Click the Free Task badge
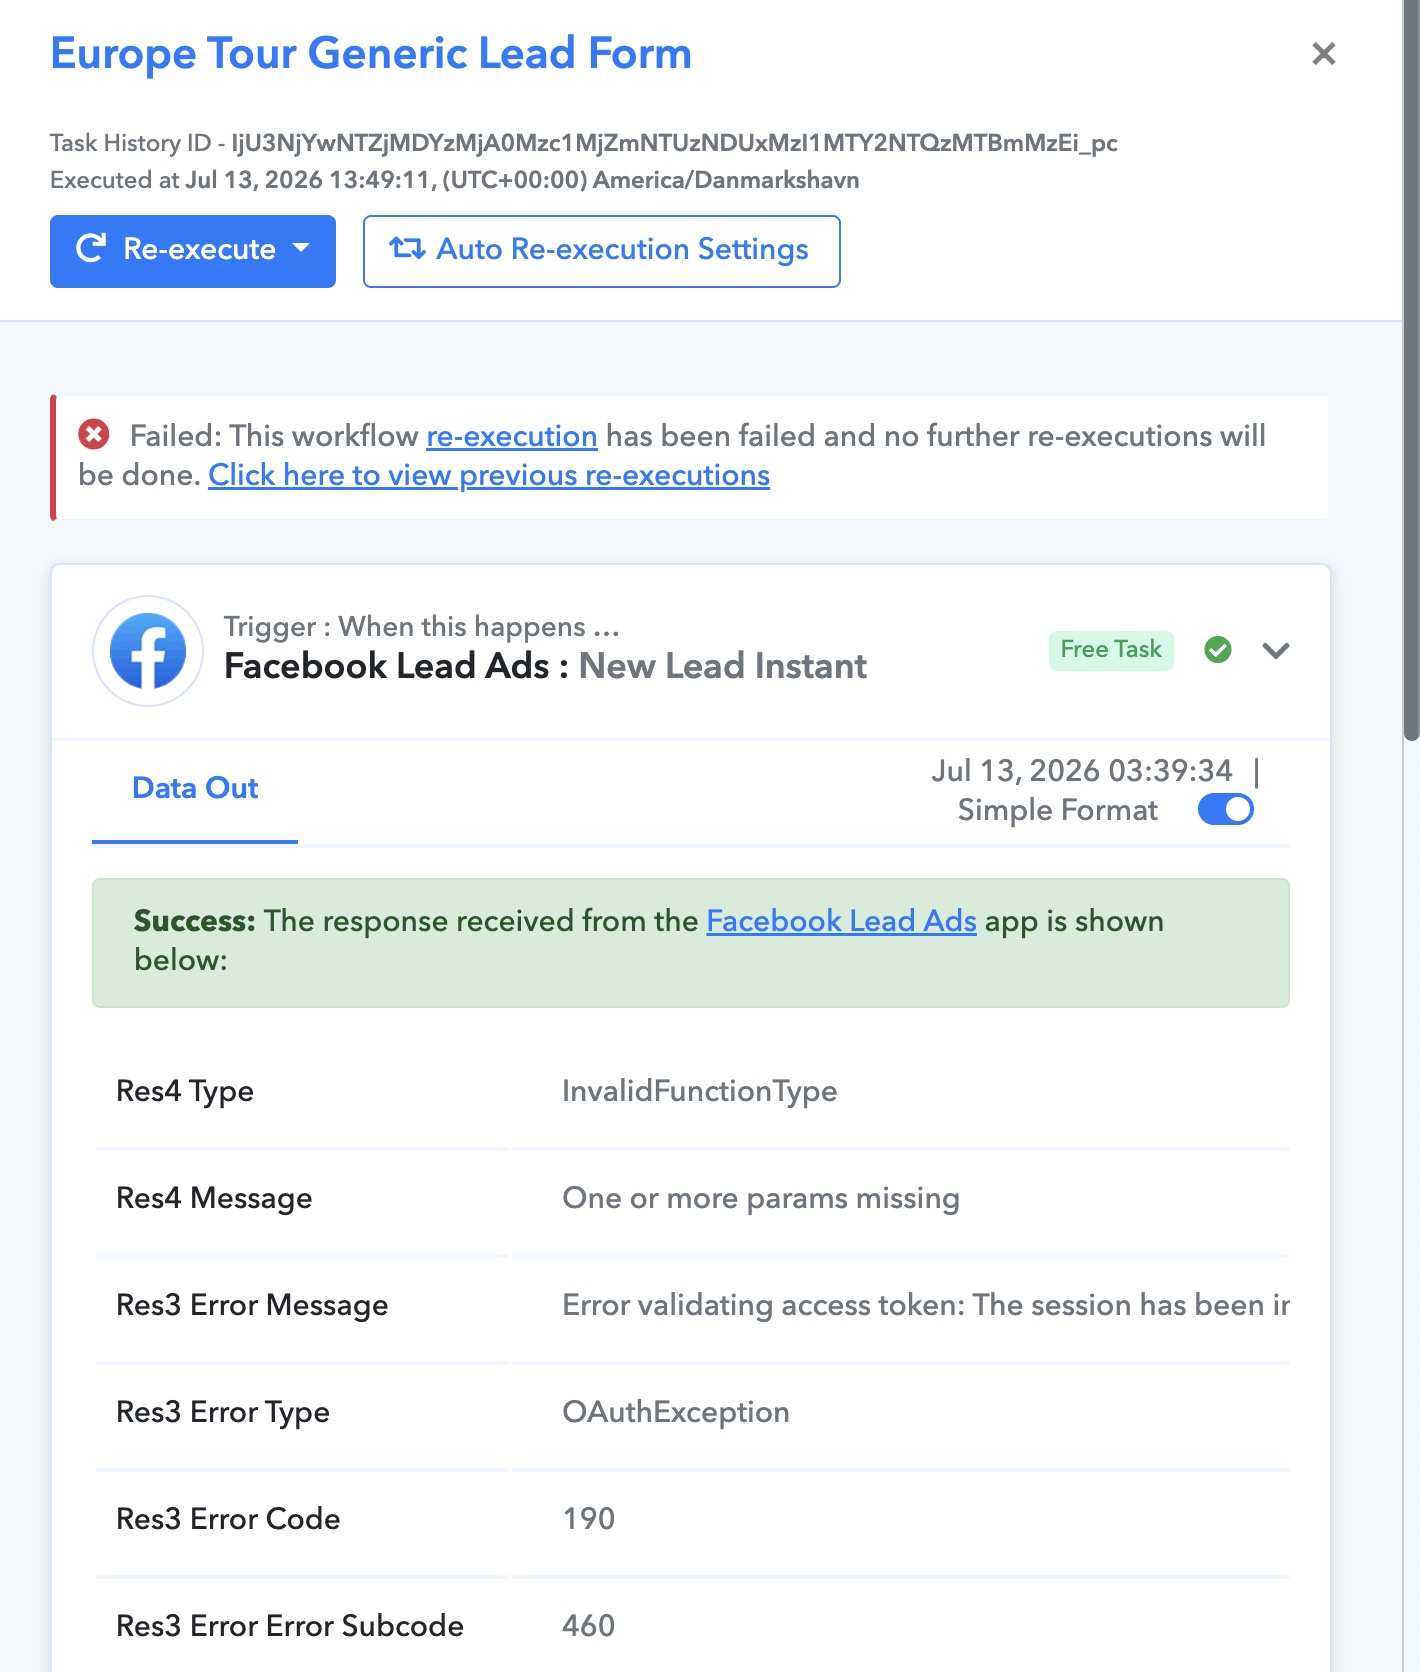 [x=1111, y=650]
